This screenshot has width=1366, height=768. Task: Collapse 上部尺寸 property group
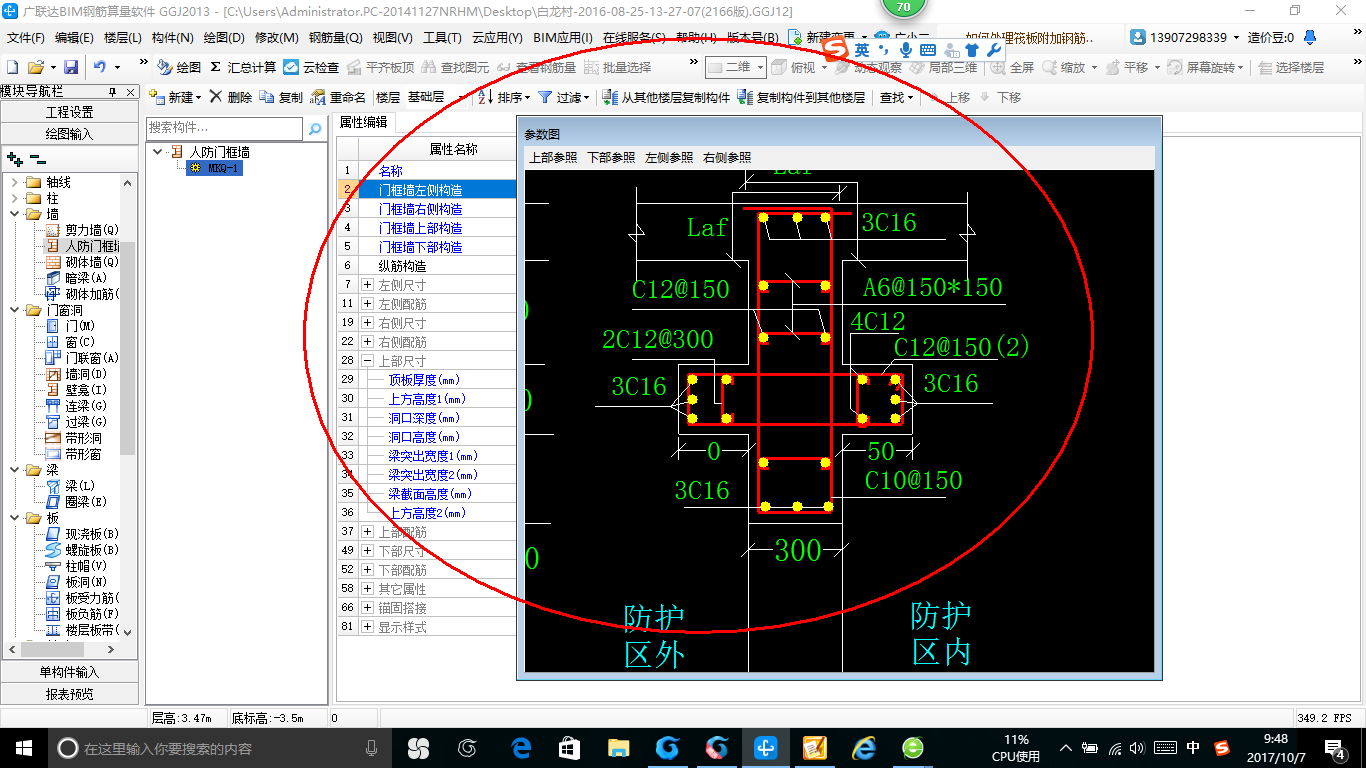(x=368, y=361)
